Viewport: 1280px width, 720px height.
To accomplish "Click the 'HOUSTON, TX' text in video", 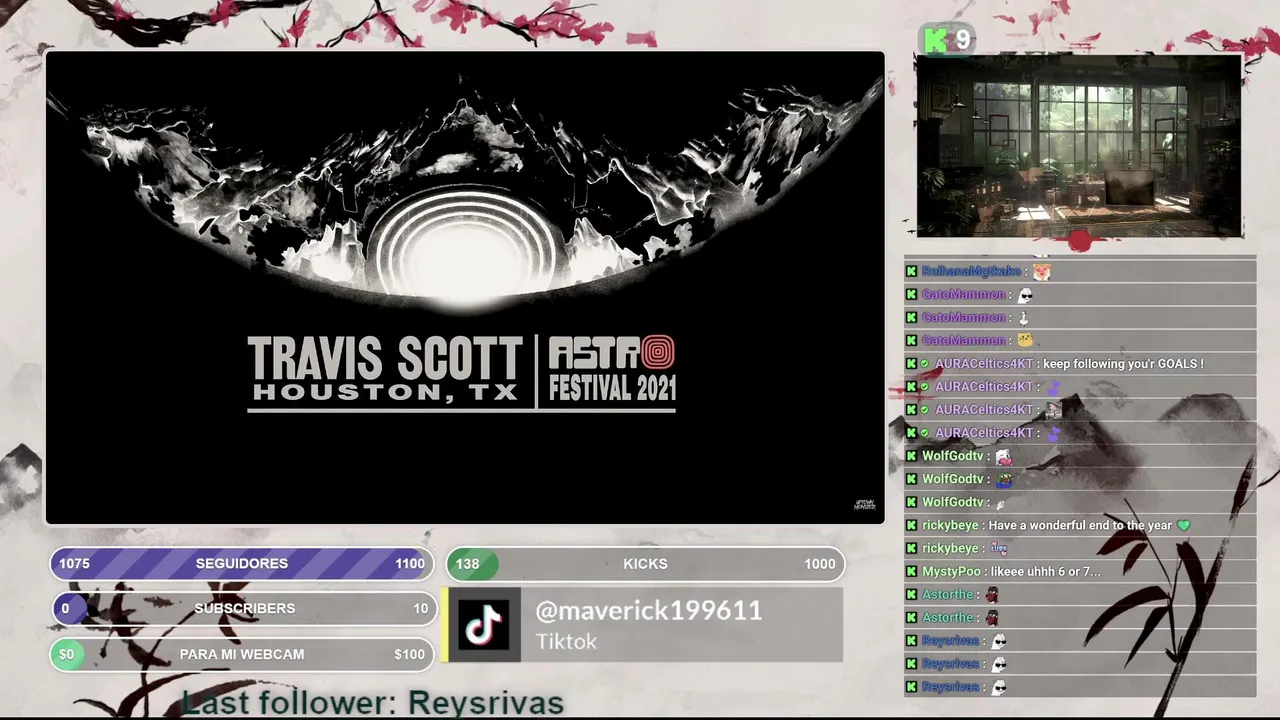I will (386, 393).
